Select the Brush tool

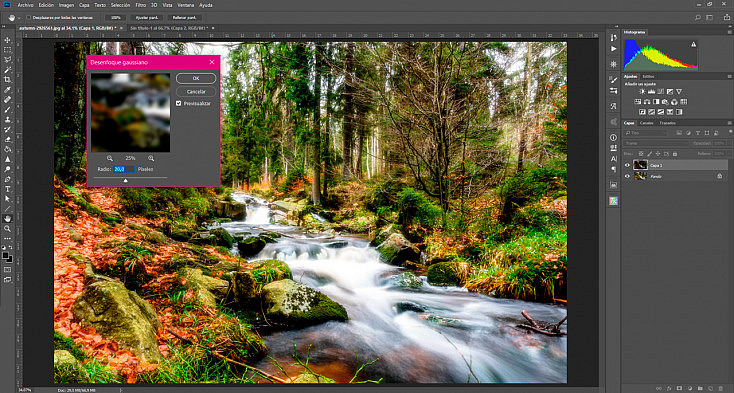coord(7,109)
